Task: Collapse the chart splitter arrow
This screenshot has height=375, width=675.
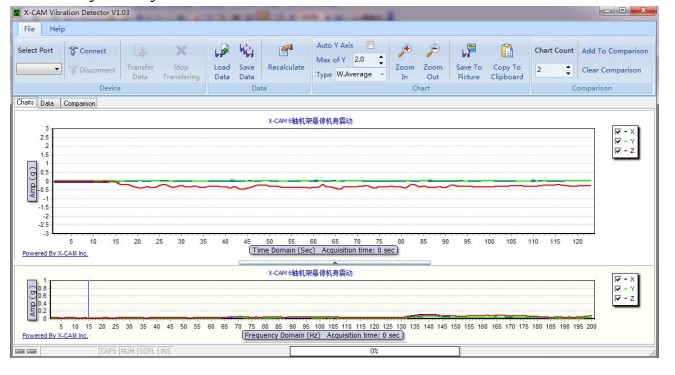Action: click(335, 263)
